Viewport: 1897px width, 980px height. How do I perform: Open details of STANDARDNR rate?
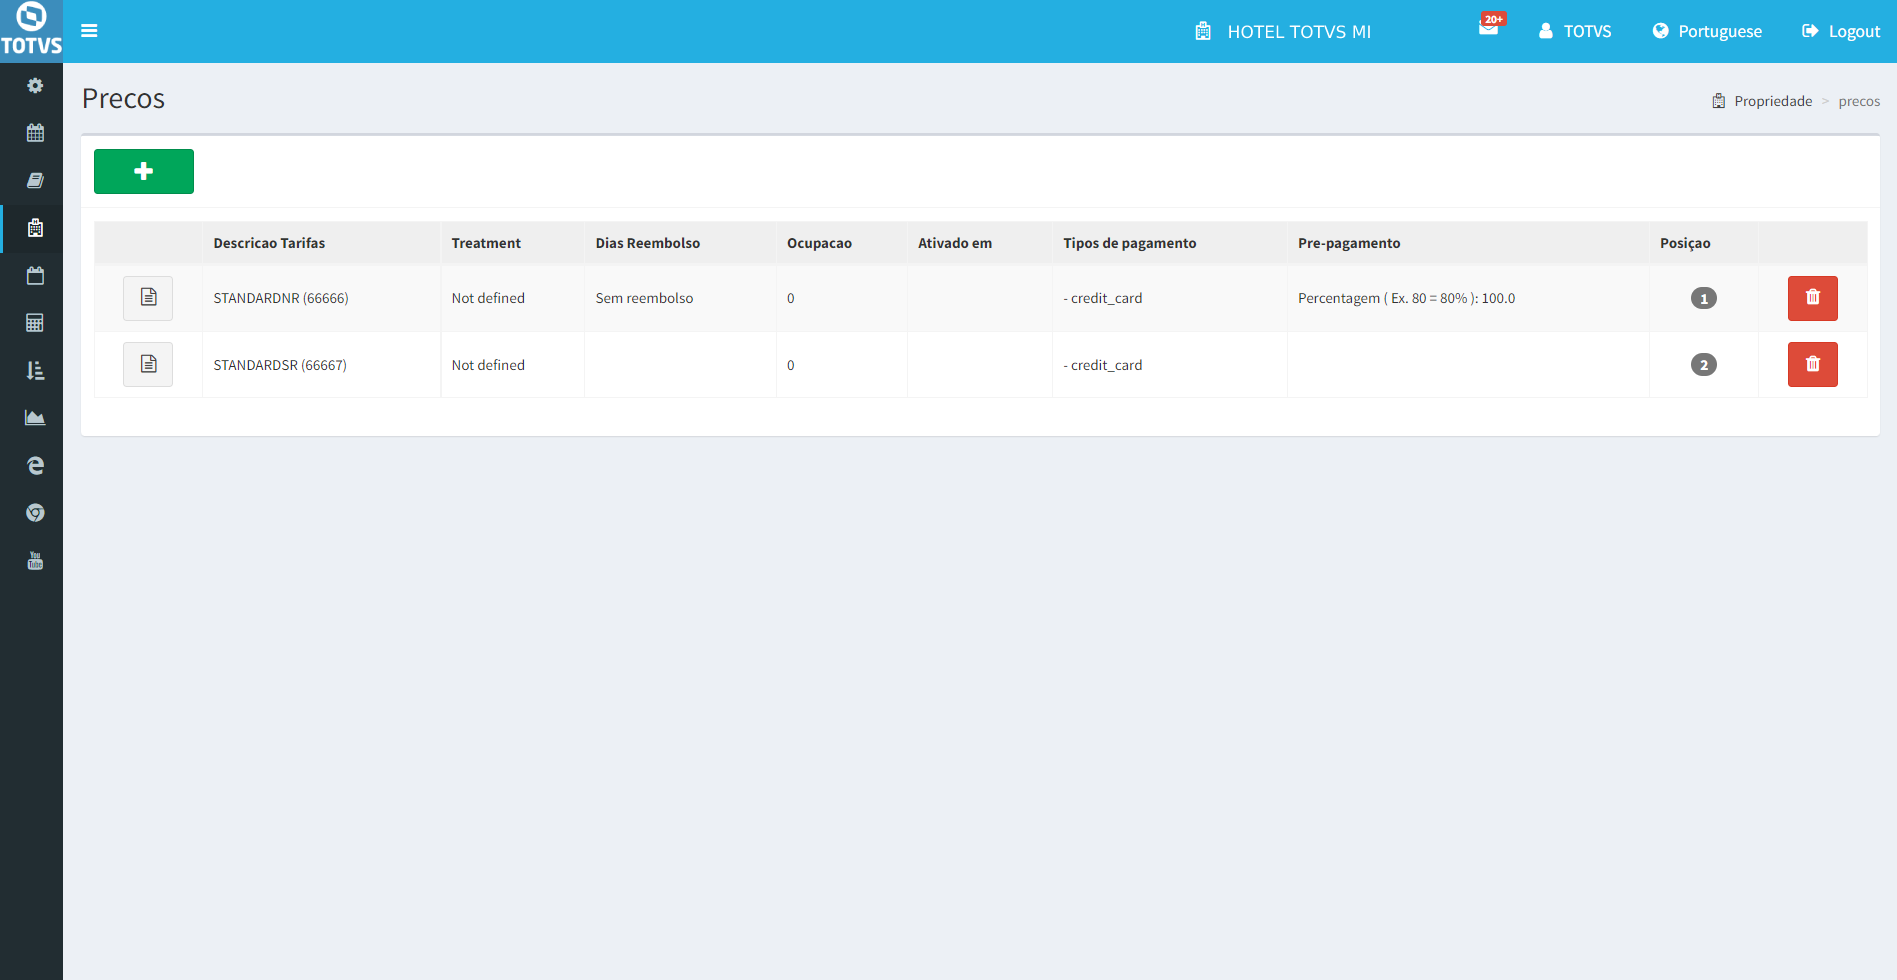pos(148,298)
